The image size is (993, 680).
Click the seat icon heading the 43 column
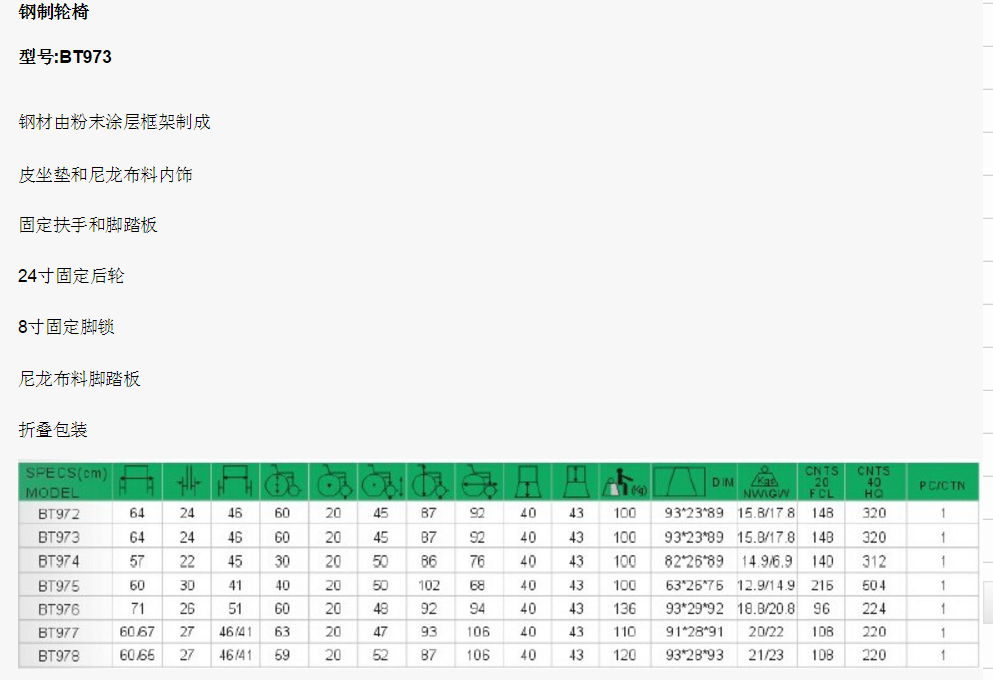575,483
